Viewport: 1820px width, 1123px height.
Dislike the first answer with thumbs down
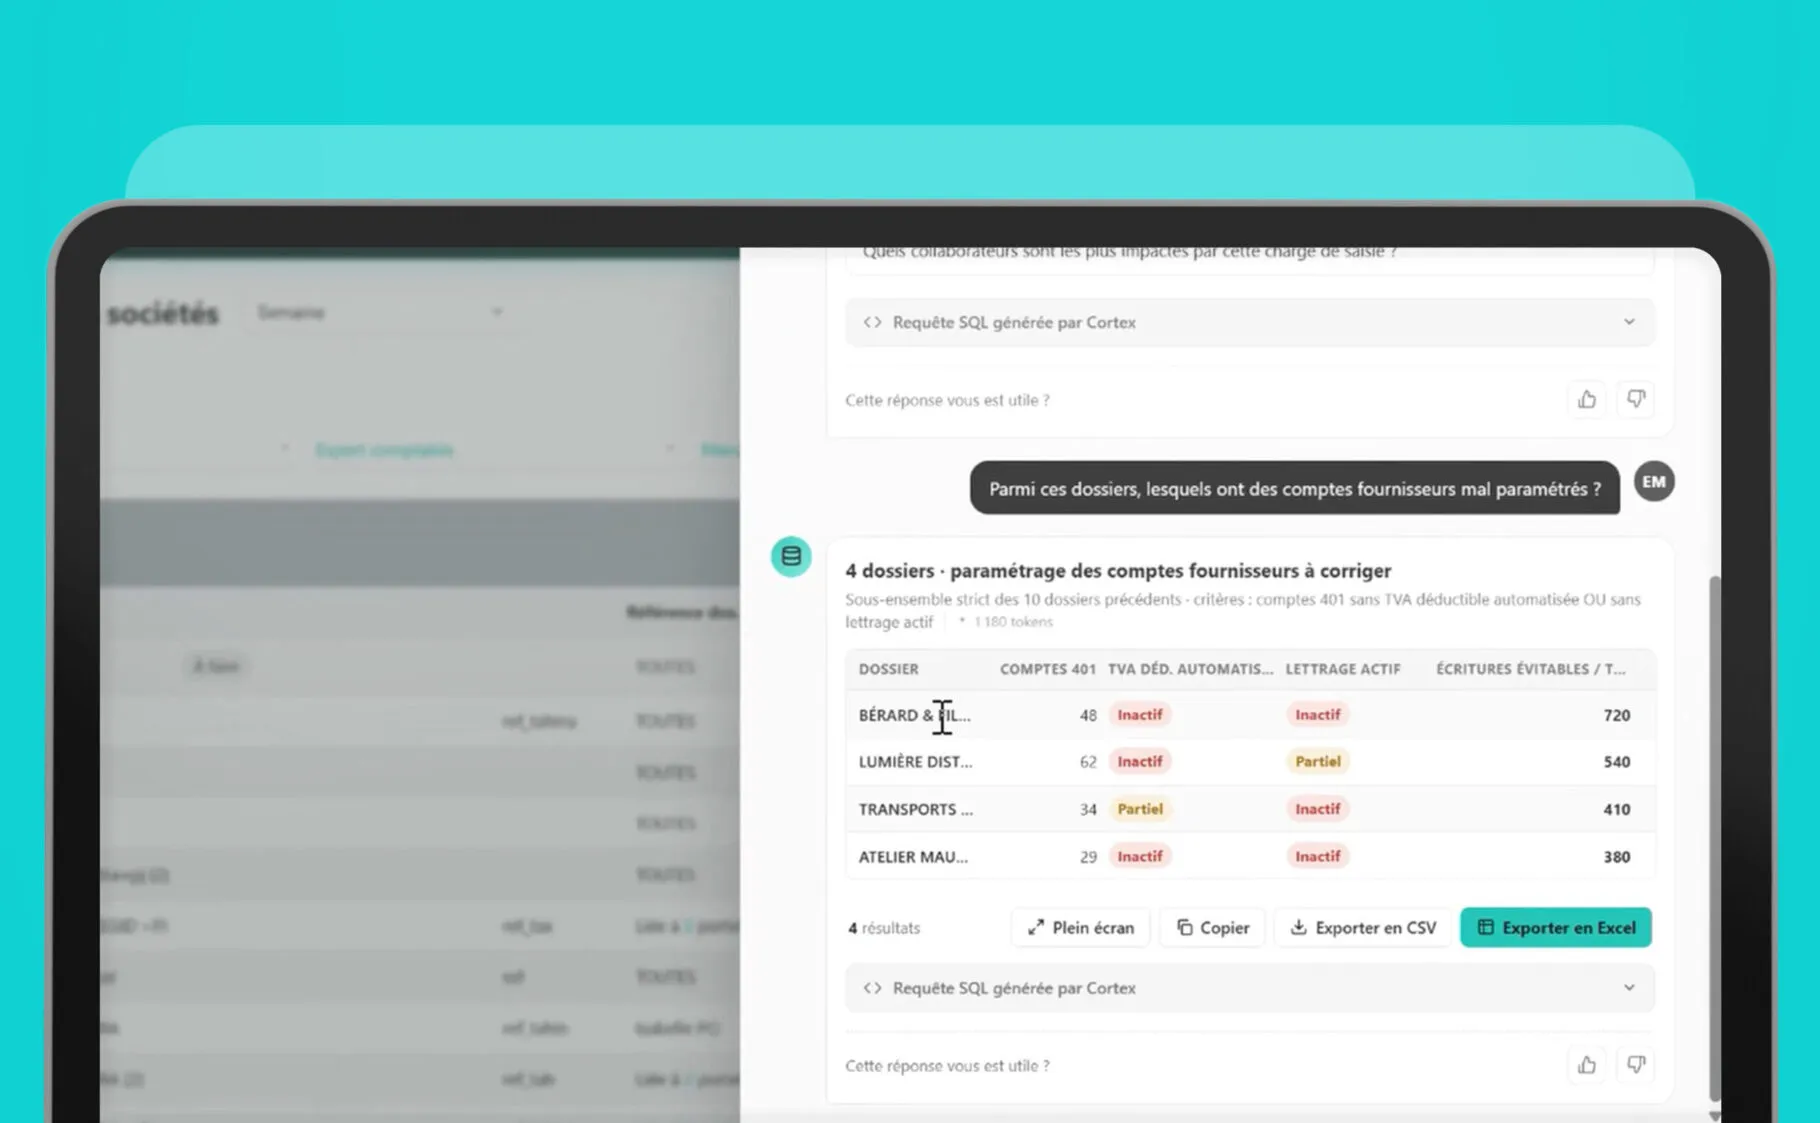tap(1636, 400)
